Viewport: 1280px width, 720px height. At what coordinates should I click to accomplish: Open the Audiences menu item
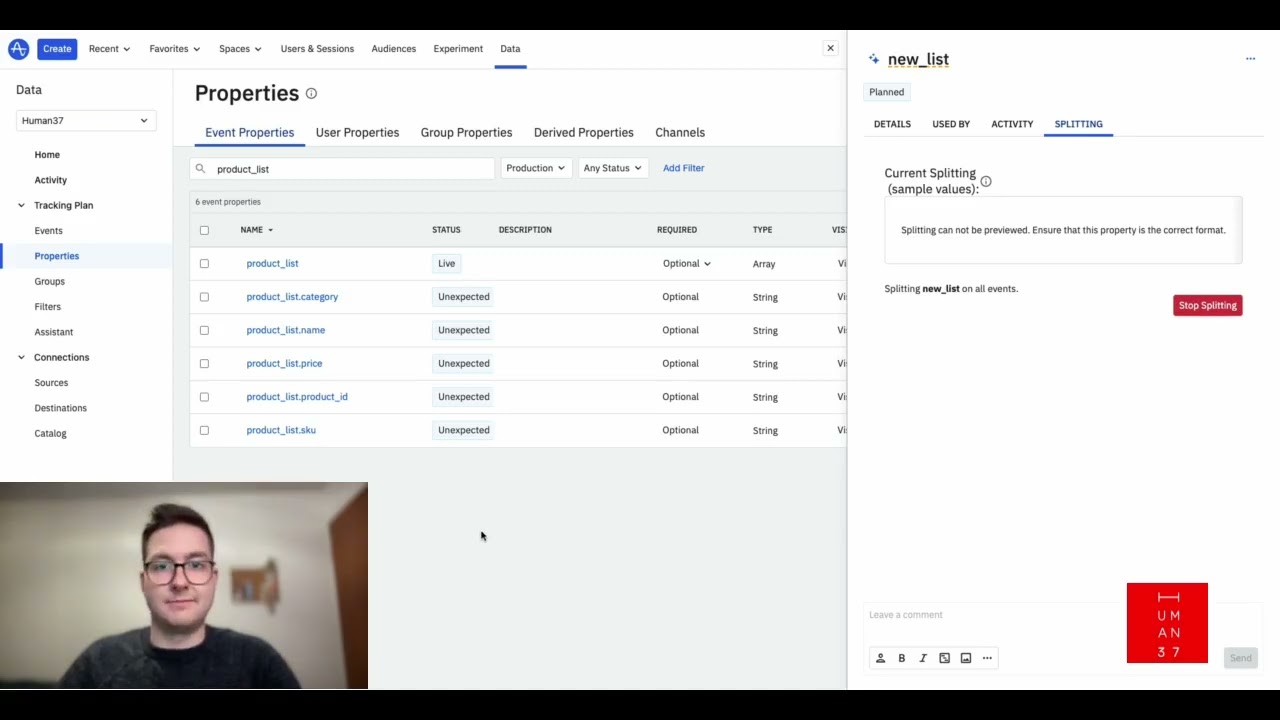click(x=393, y=48)
